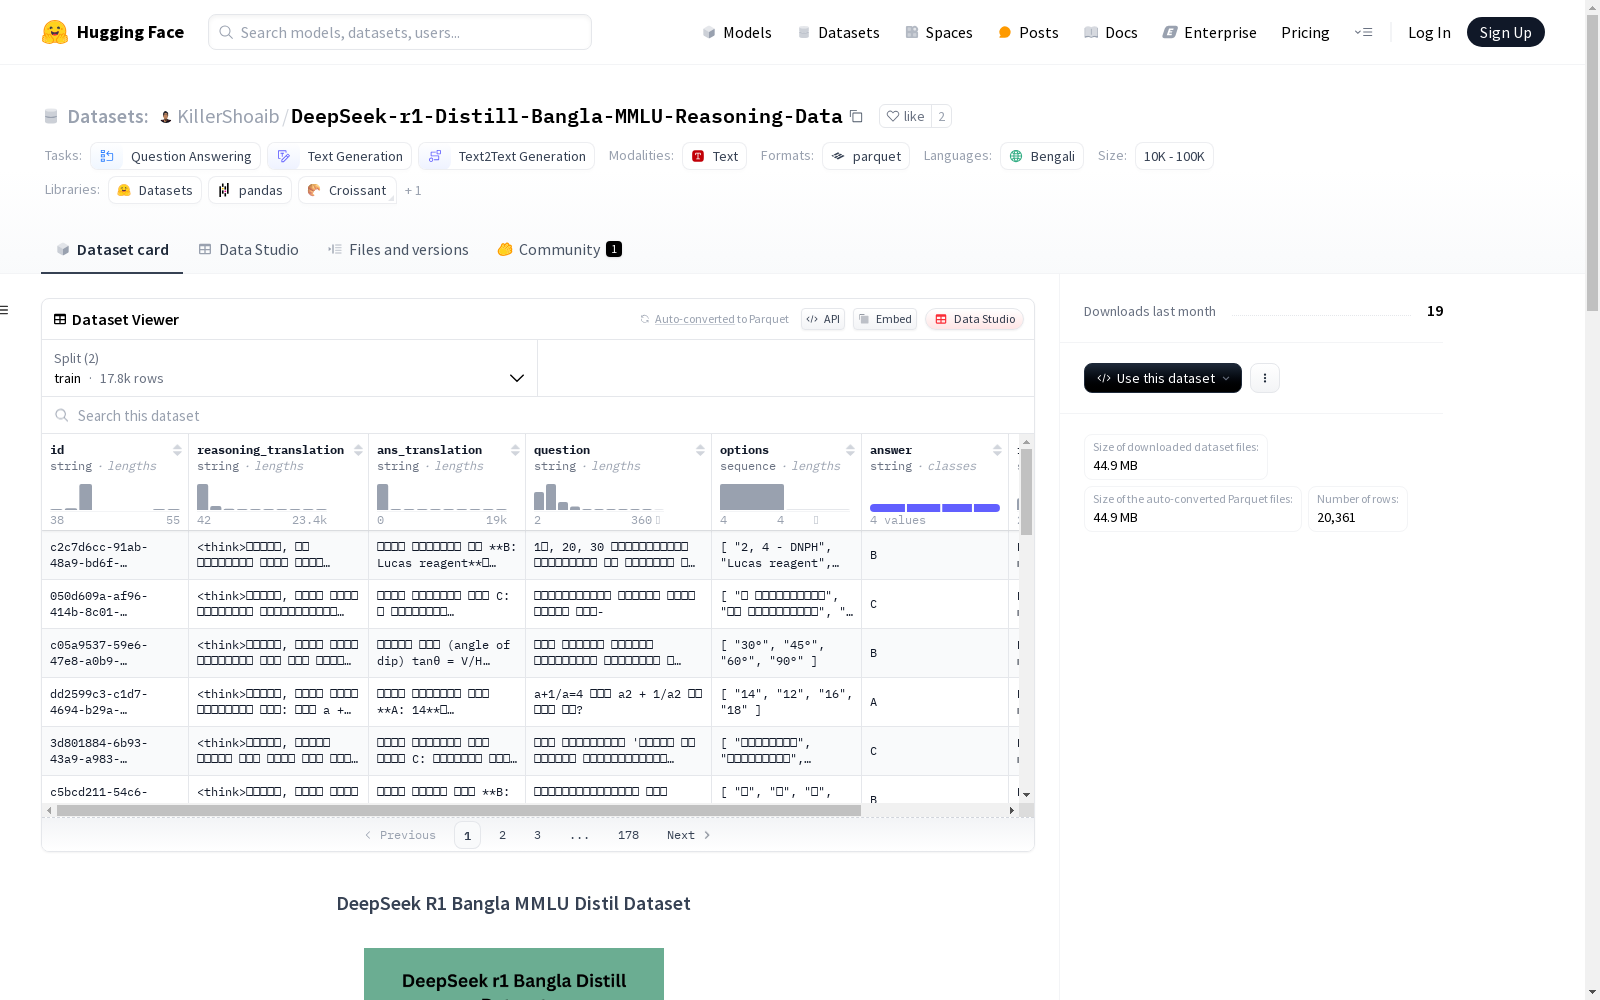Click the parquet format tag
This screenshot has width=1600, height=1000.
coord(866,156)
